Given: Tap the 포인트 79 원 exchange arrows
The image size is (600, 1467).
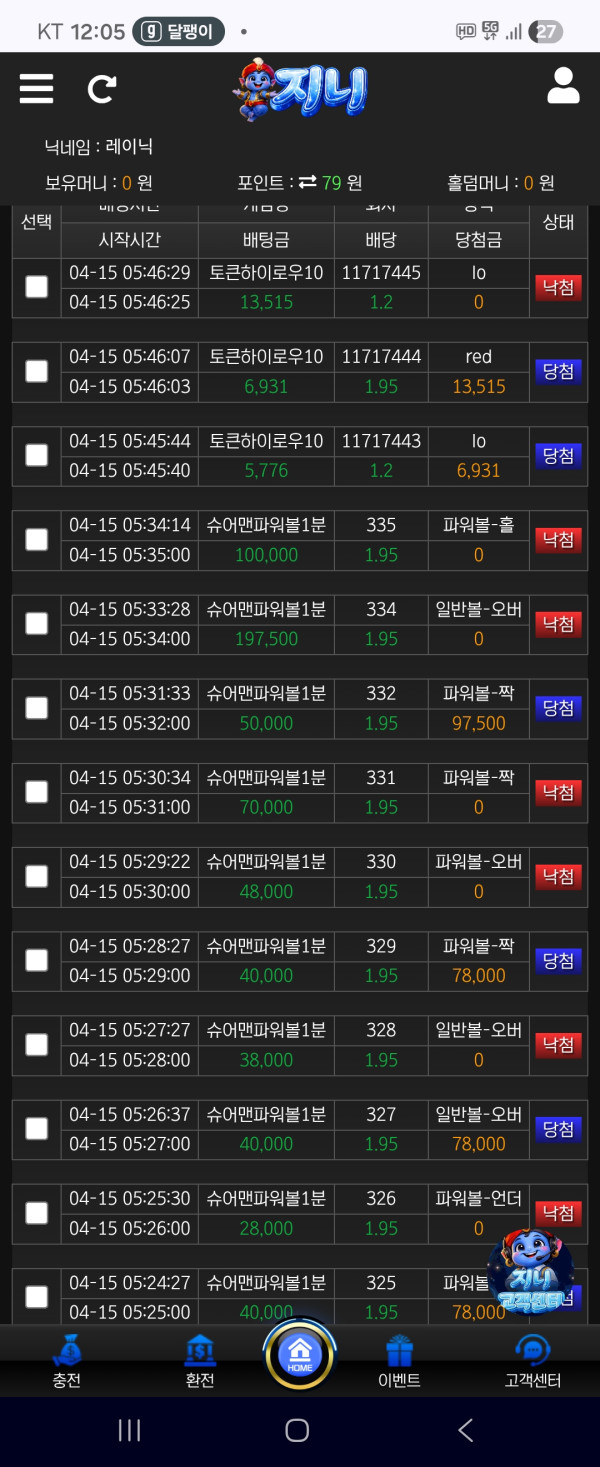Looking at the screenshot, I should (x=307, y=182).
